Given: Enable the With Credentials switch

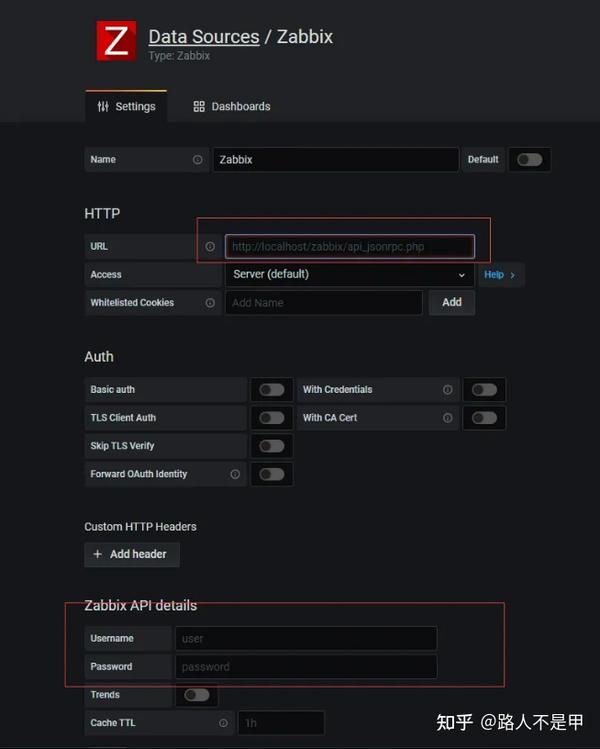Looking at the screenshot, I should coord(484,390).
